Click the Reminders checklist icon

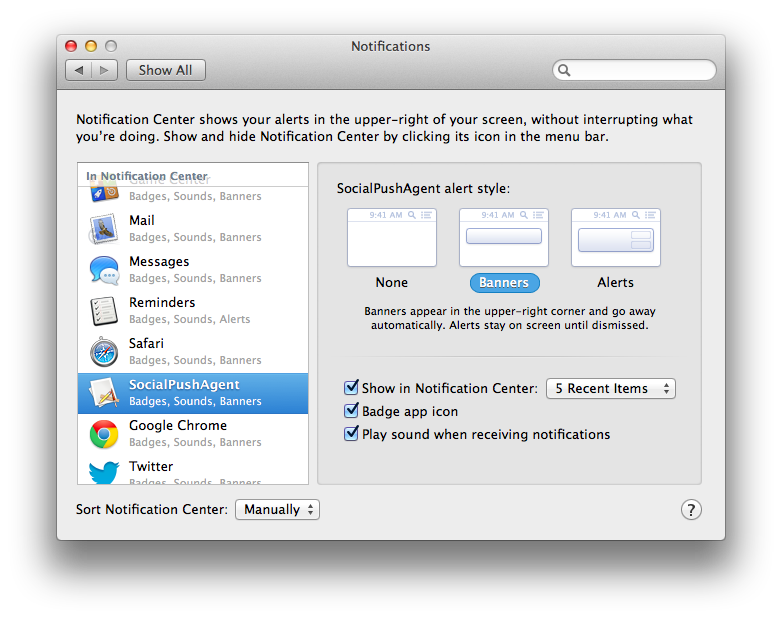pos(104,311)
